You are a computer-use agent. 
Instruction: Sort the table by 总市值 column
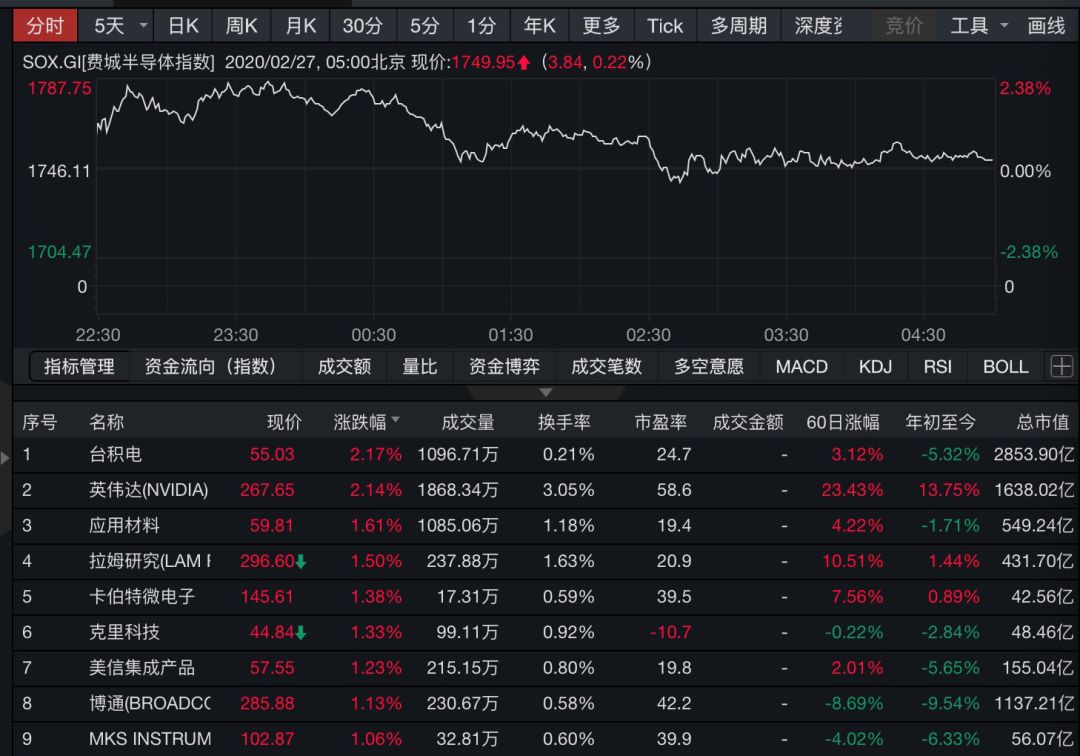click(1043, 422)
